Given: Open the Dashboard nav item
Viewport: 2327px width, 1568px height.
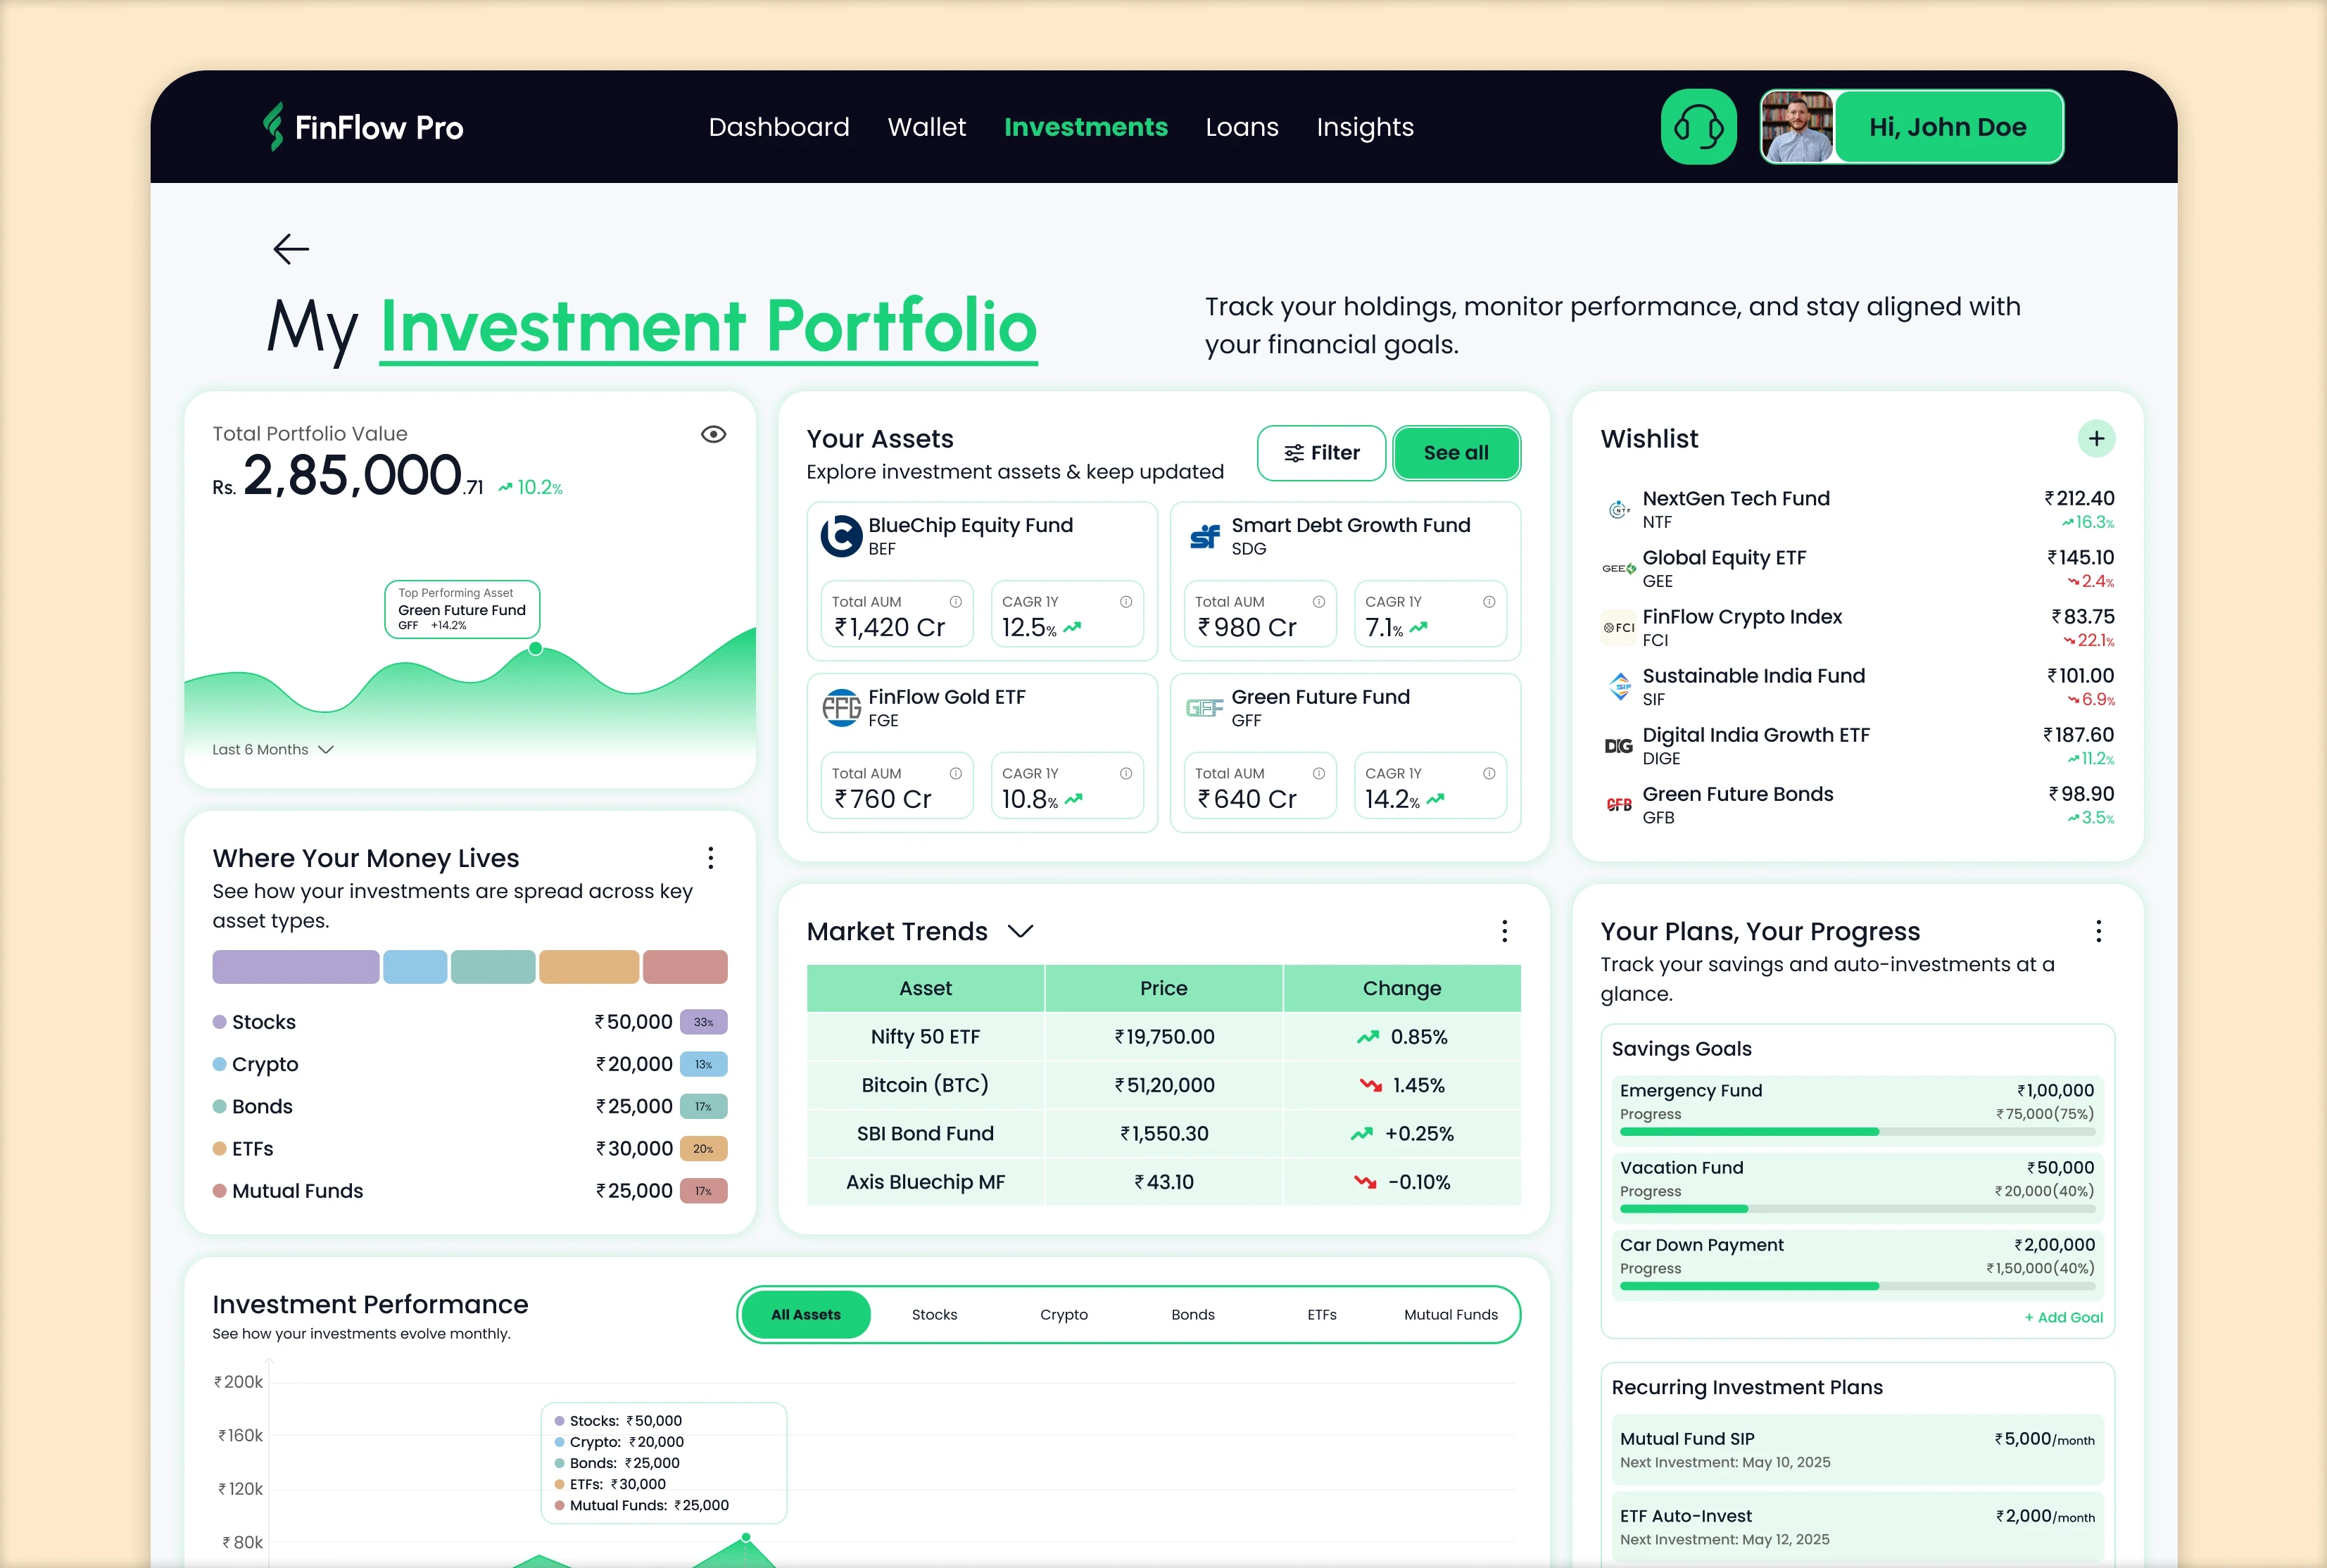Looking at the screenshot, I should (779, 127).
